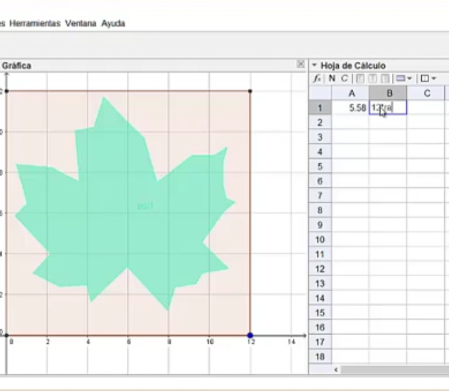This screenshot has width=449, height=391.
Task: Toggle the fx input bar icon
Action: coord(317,79)
